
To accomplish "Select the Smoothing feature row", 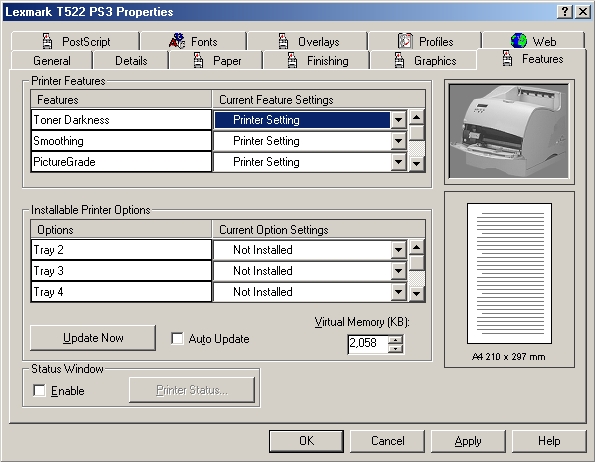I will pyautogui.click(x=121, y=141).
